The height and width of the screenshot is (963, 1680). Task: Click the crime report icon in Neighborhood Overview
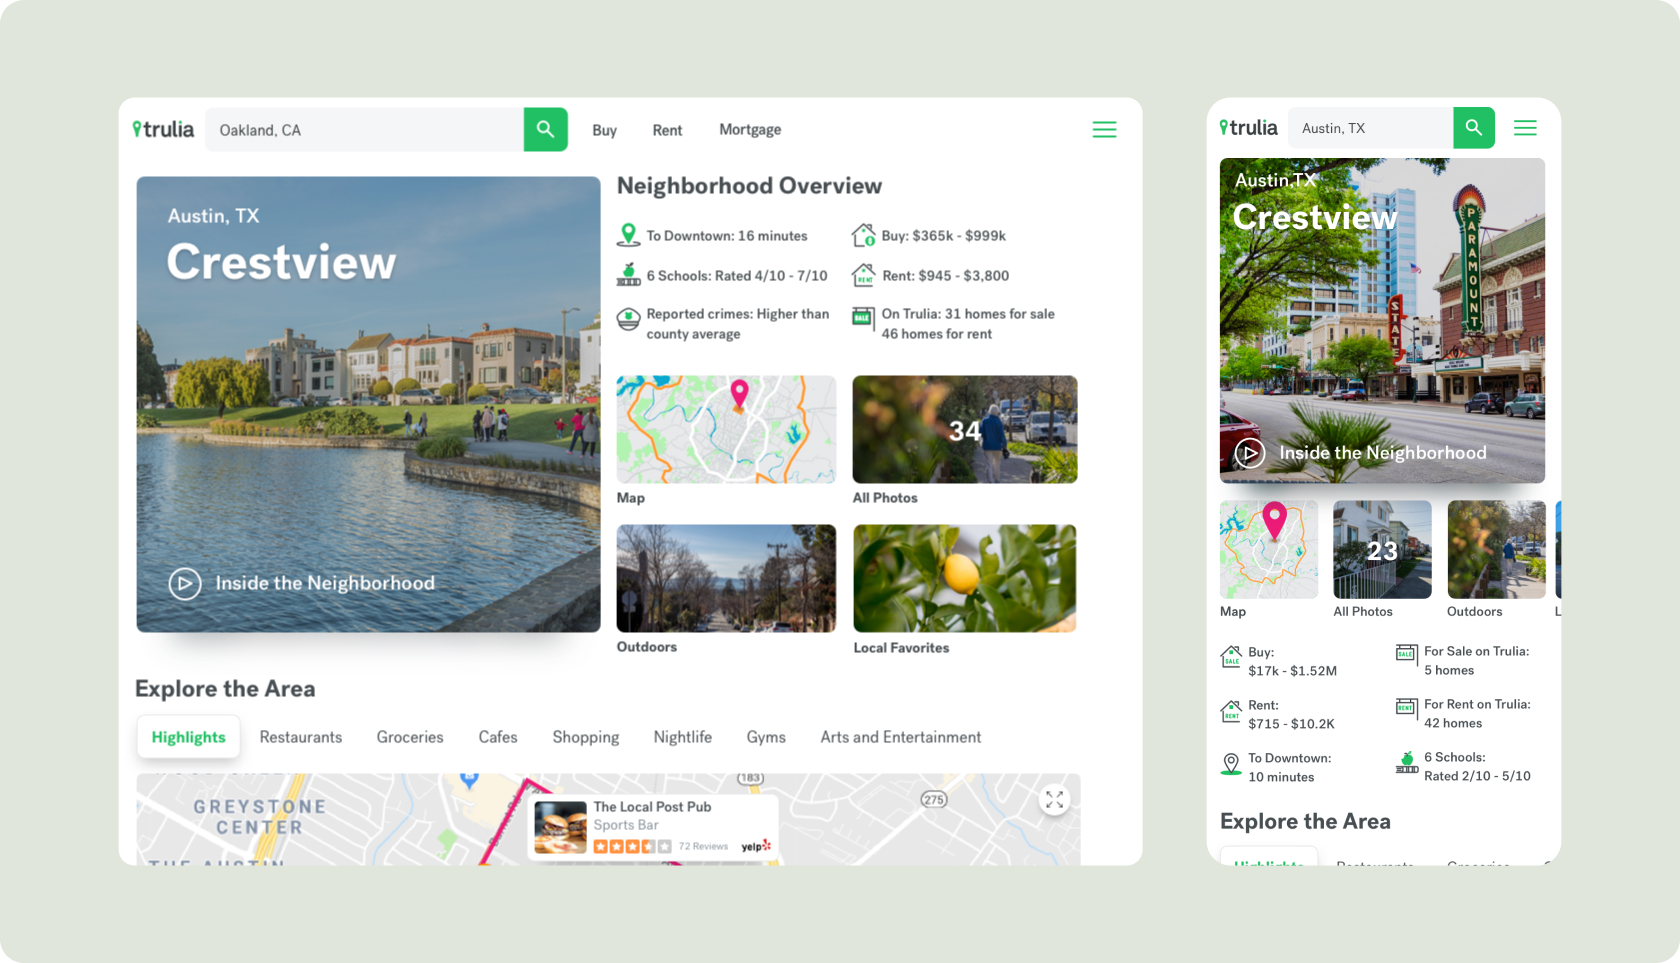point(628,318)
